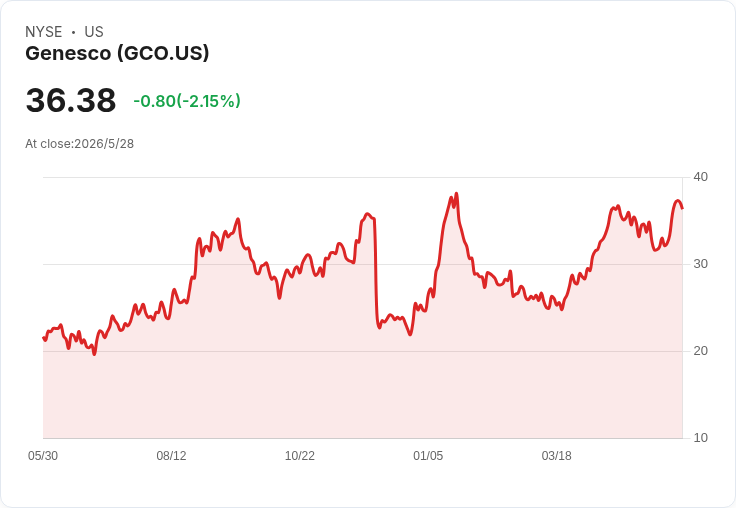The height and width of the screenshot is (508, 736).
Task: Click the 05/30 x-axis date label
Action: pyautogui.click(x=43, y=456)
